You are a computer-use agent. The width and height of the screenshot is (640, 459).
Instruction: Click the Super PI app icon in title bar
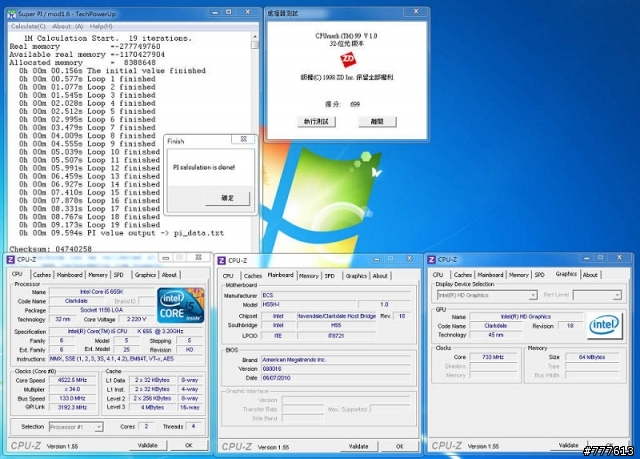click(x=12, y=14)
